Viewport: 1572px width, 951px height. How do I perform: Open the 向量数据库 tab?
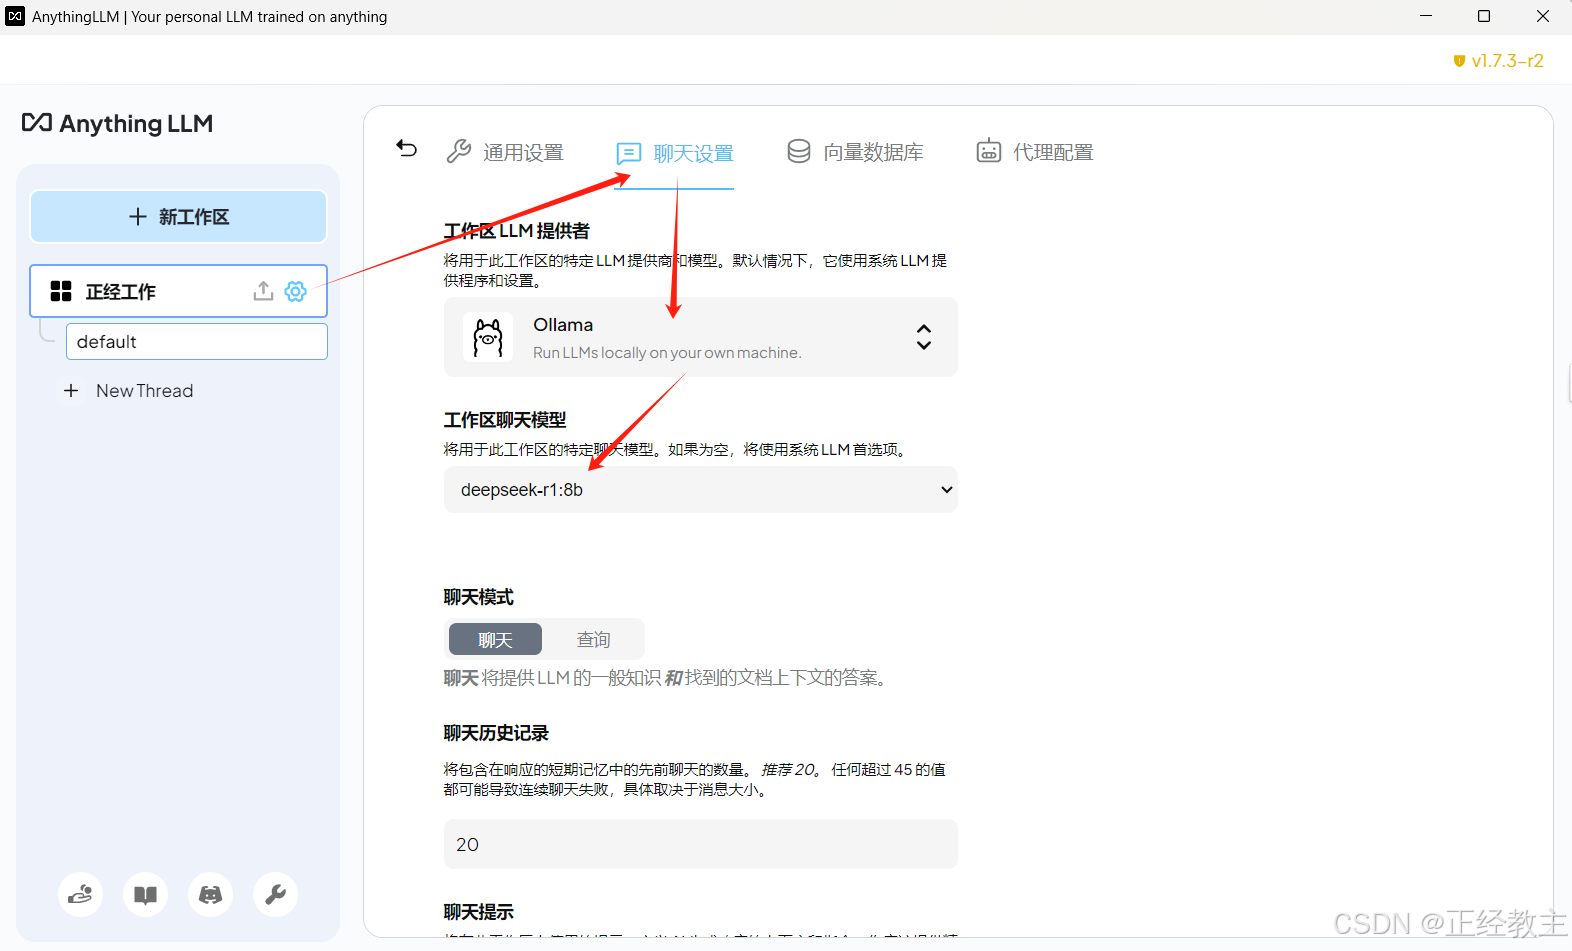coord(855,152)
